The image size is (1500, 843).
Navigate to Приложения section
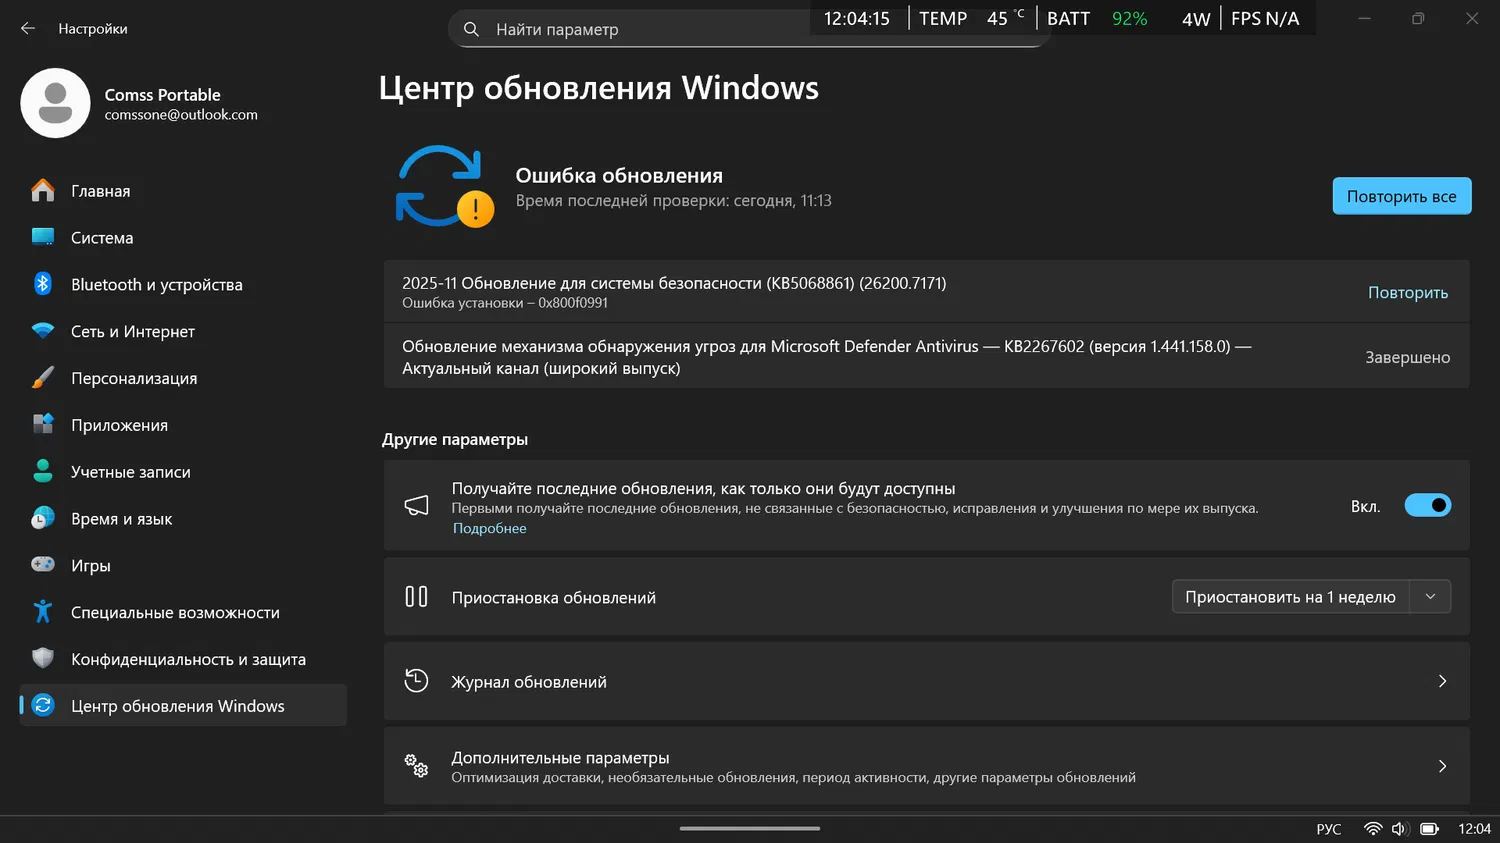[x=183, y=424]
